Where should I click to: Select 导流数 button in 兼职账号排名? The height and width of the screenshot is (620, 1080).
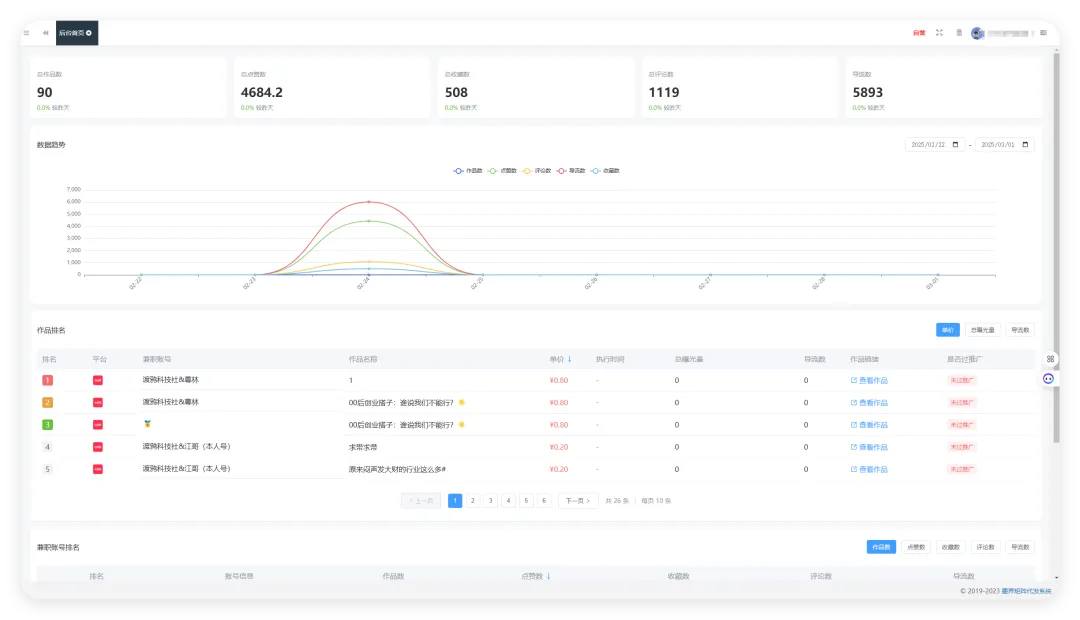click(x=1020, y=547)
